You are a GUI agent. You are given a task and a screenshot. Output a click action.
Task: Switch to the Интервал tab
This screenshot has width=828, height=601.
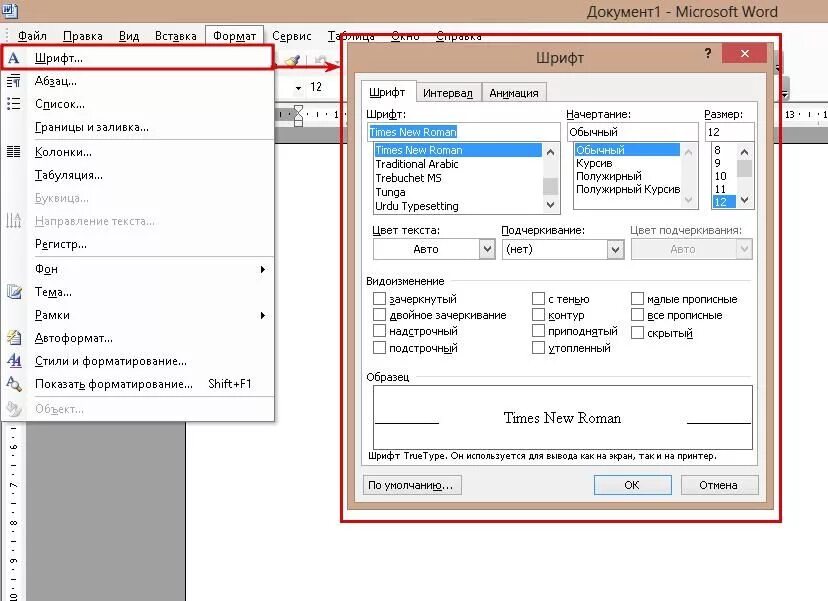coord(448,93)
